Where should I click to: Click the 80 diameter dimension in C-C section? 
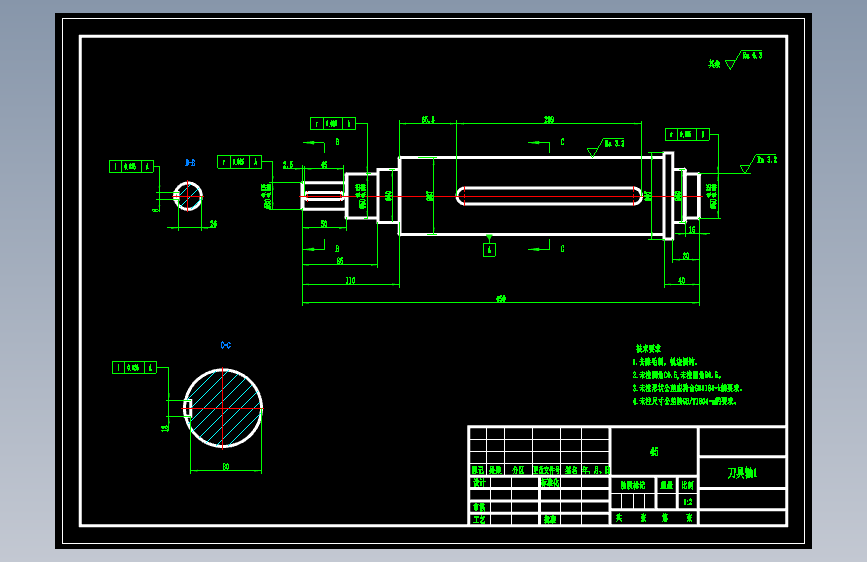pos(226,467)
